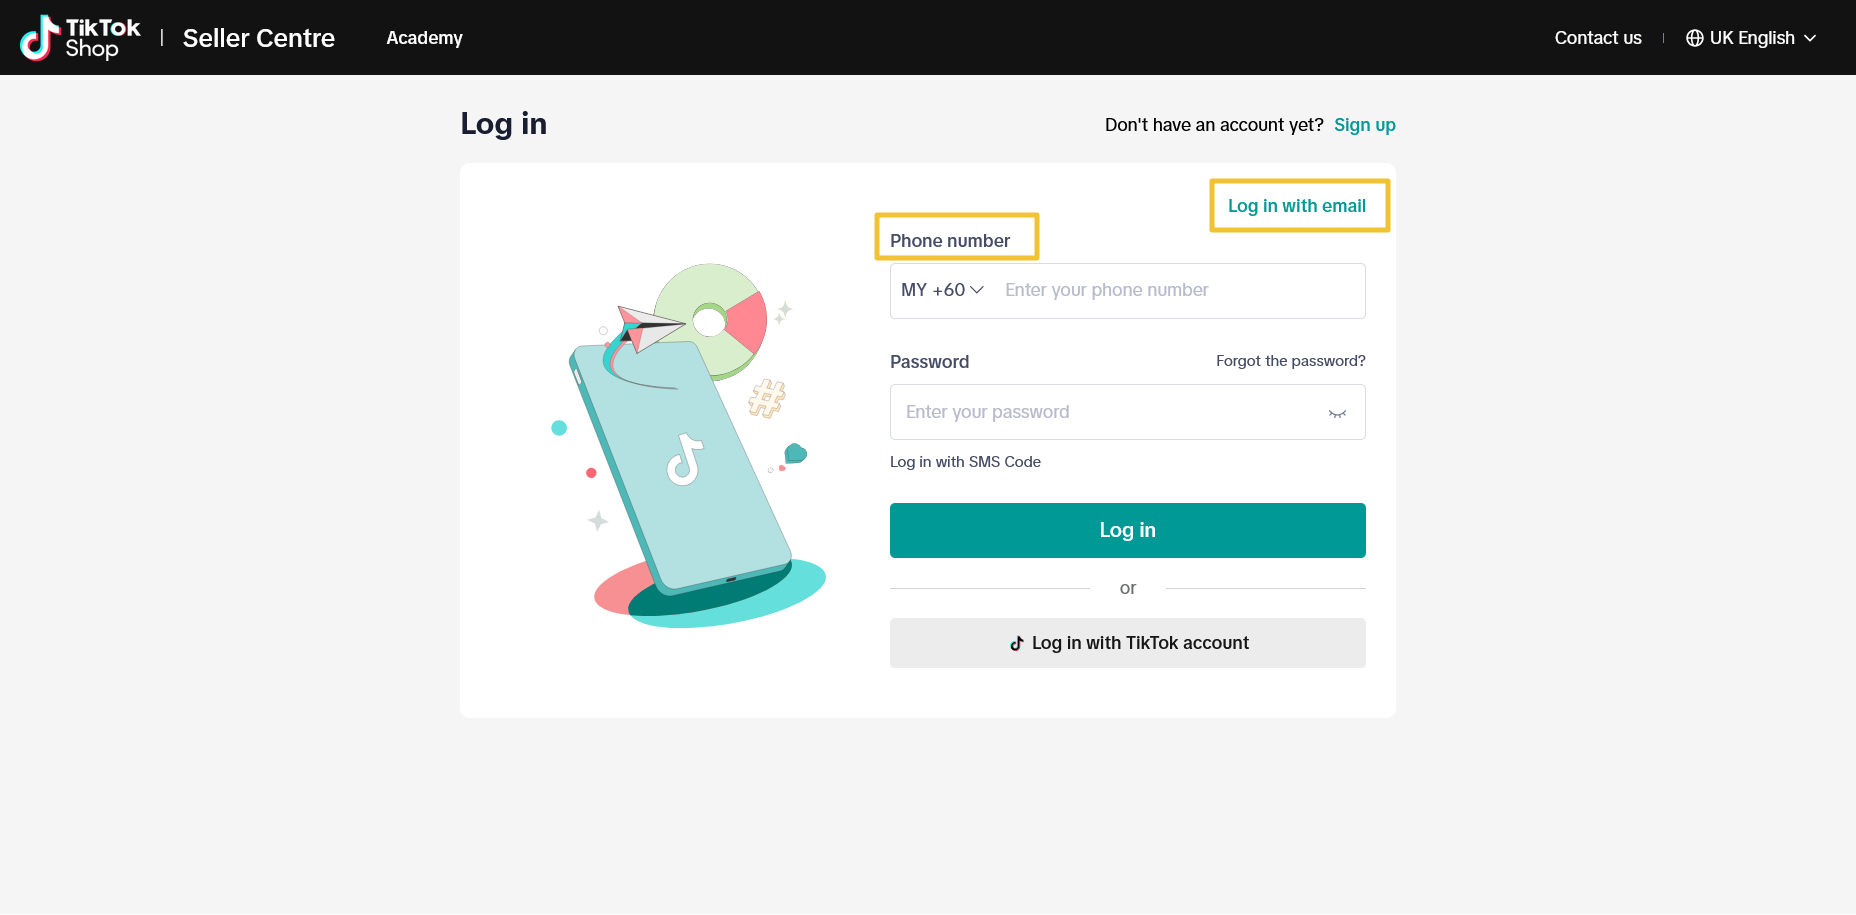Screen dimensions: 1856x915
Task: Go to Contact us
Action: point(1597,38)
